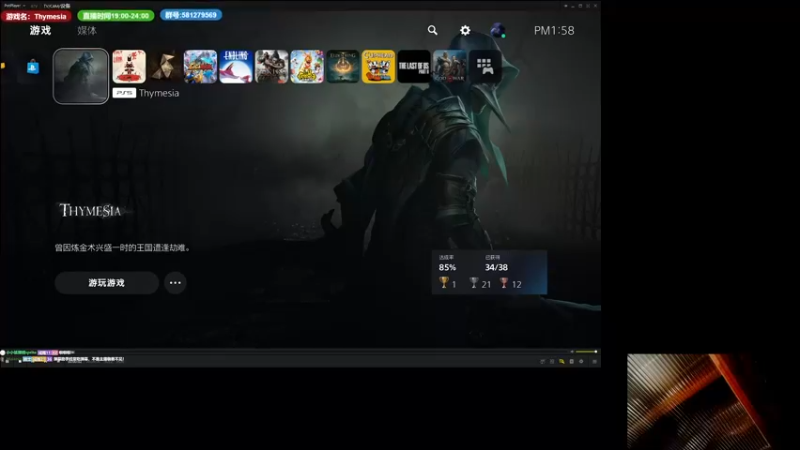Image resolution: width=800 pixels, height=450 pixels.
Task: Open the yellow bunny game tile before Elden Ring
Action: [307, 66]
